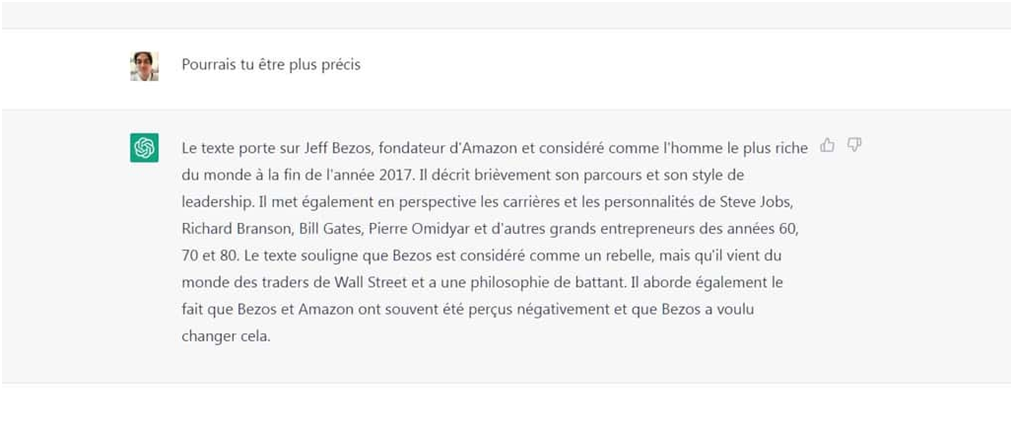Click the blank white area below the response
Image resolution: width=1013 pixels, height=439 pixels.
(x=506, y=411)
